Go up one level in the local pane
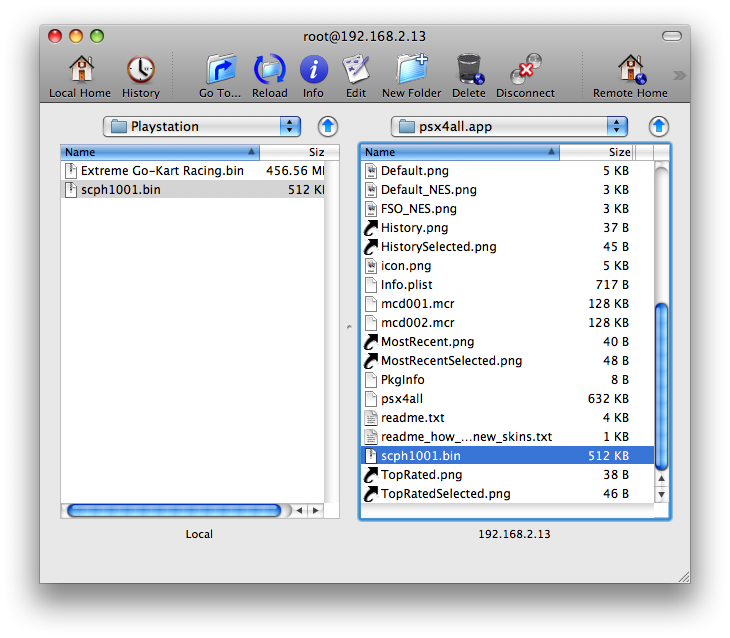Viewport: 730px width, 638px height. (328, 126)
